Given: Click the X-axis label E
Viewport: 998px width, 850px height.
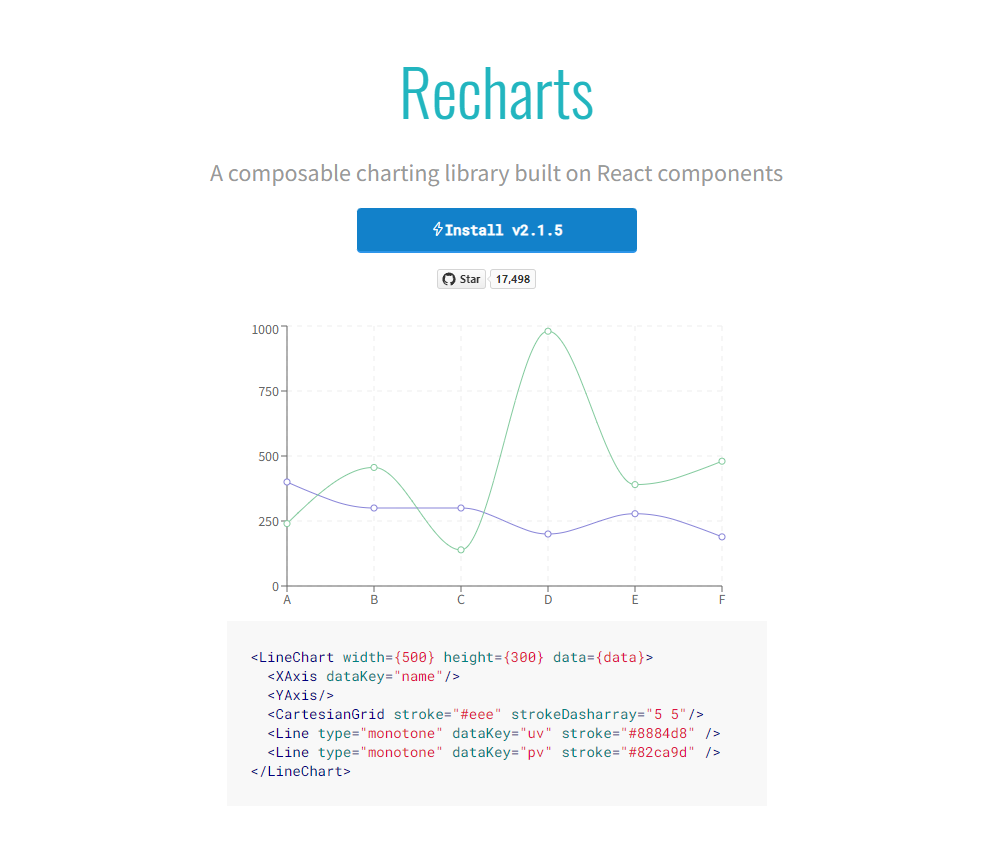Looking at the screenshot, I should 635,600.
